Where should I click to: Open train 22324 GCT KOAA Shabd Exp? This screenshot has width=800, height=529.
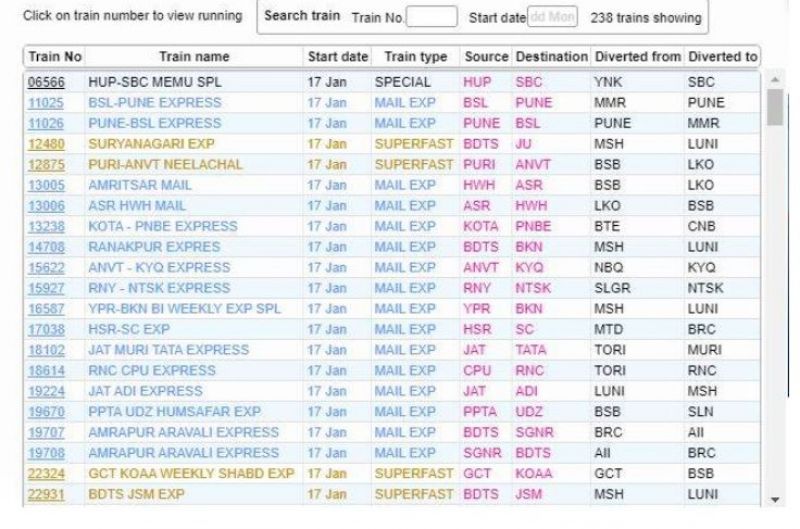[46, 474]
